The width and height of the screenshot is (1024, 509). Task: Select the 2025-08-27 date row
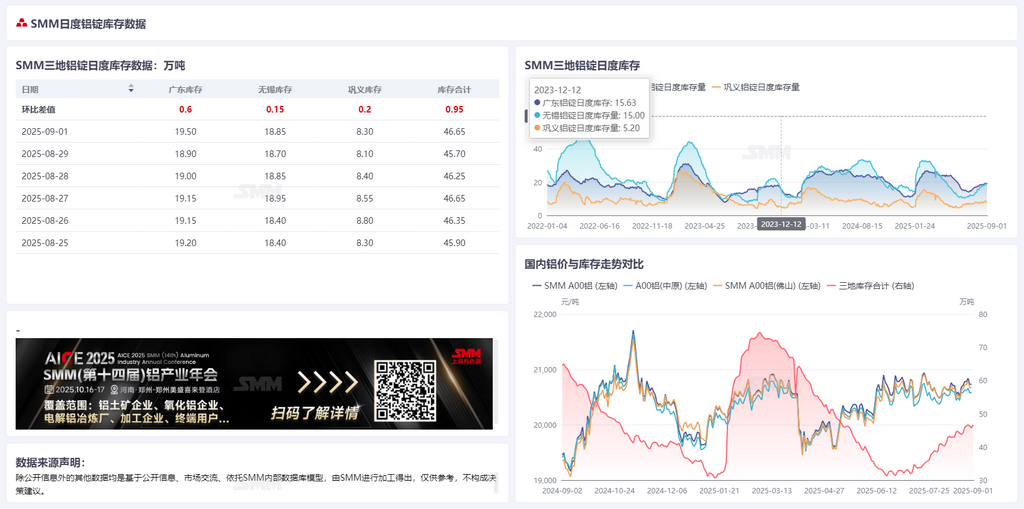[x=257, y=198]
